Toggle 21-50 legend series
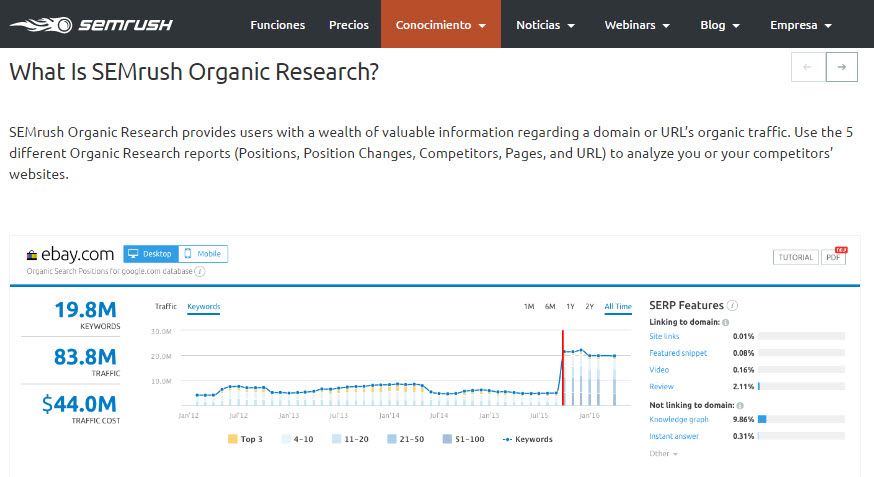The width and height of the screenshot is (874, 477). tap(405, 439)
